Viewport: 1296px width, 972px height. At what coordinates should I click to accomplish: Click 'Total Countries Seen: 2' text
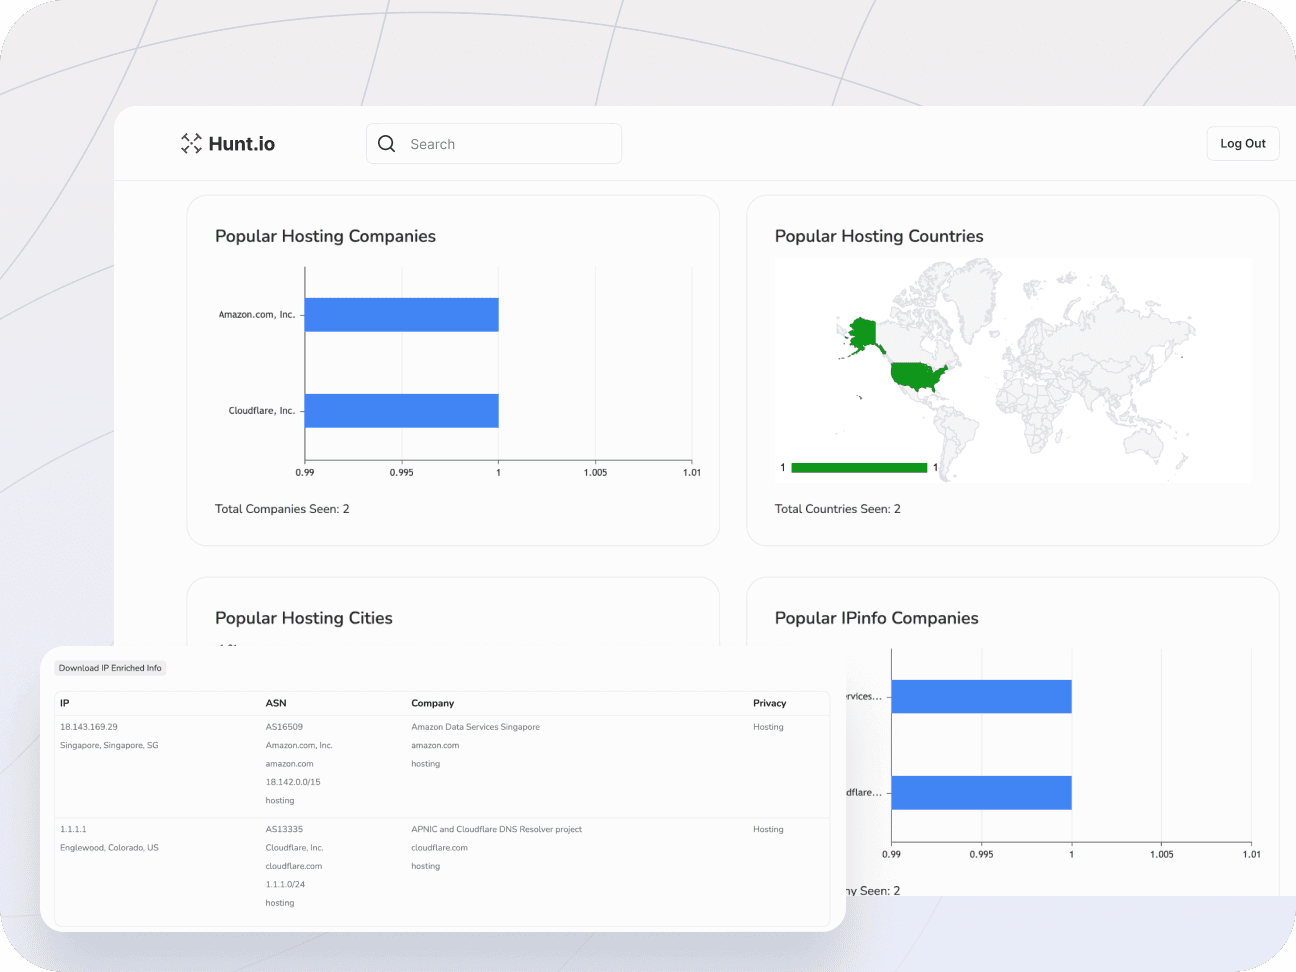coord(838,509)
